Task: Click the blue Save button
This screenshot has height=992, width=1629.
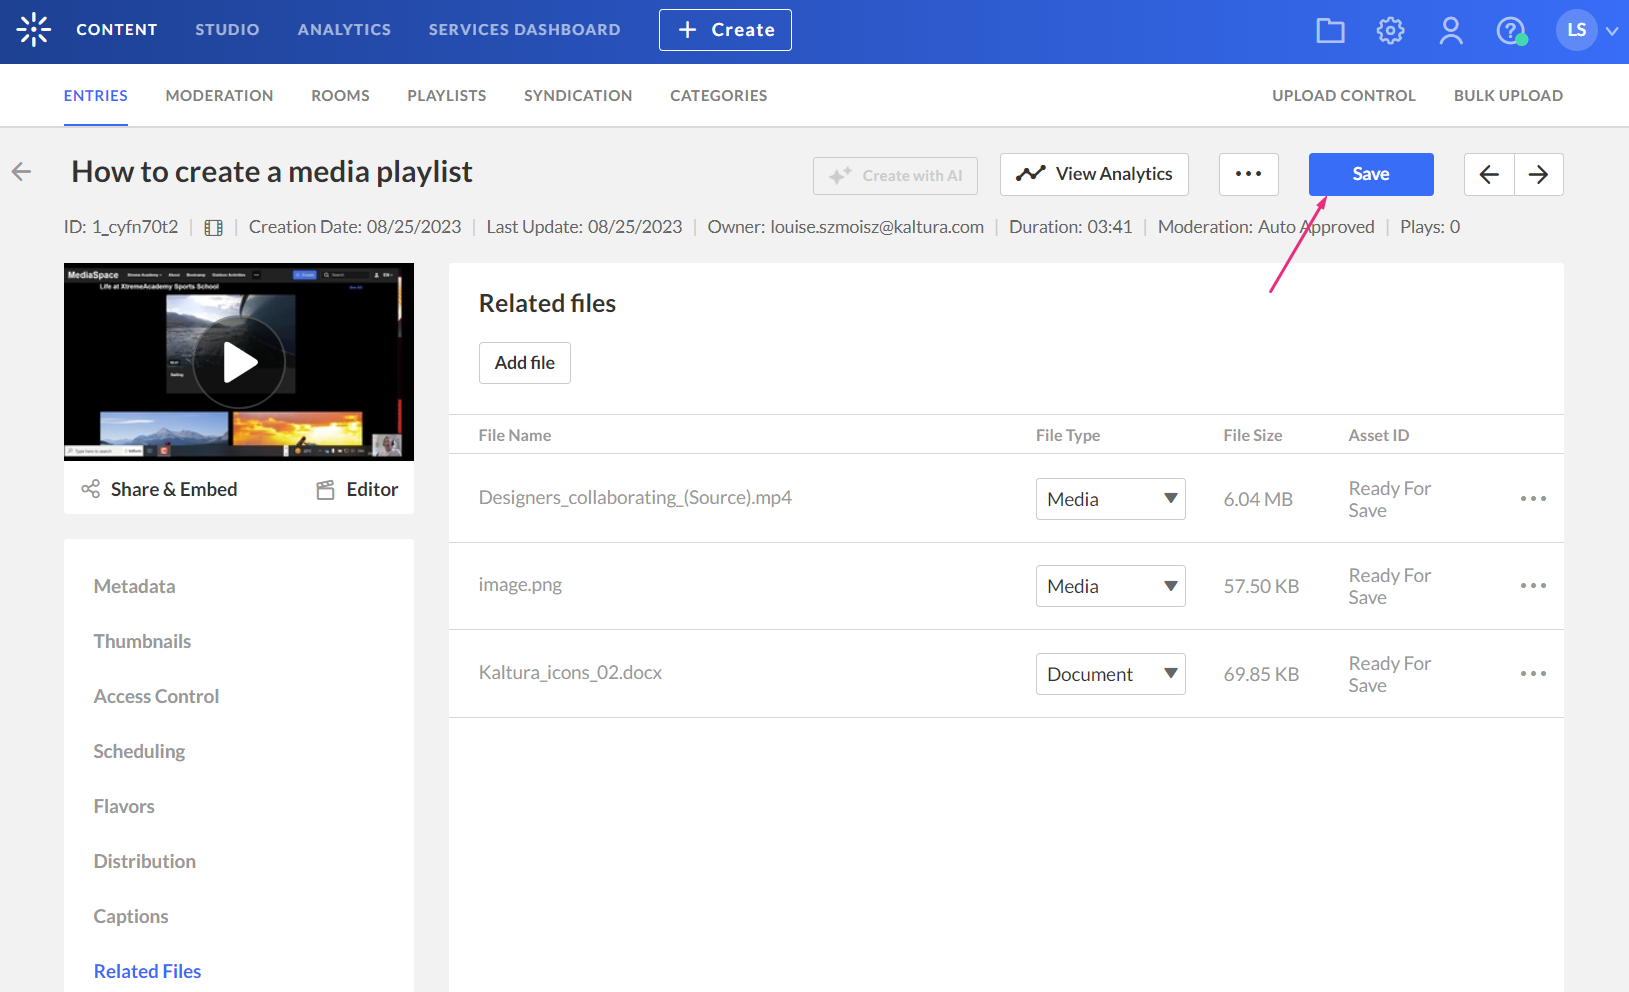Action: (x=1370, y=174)
